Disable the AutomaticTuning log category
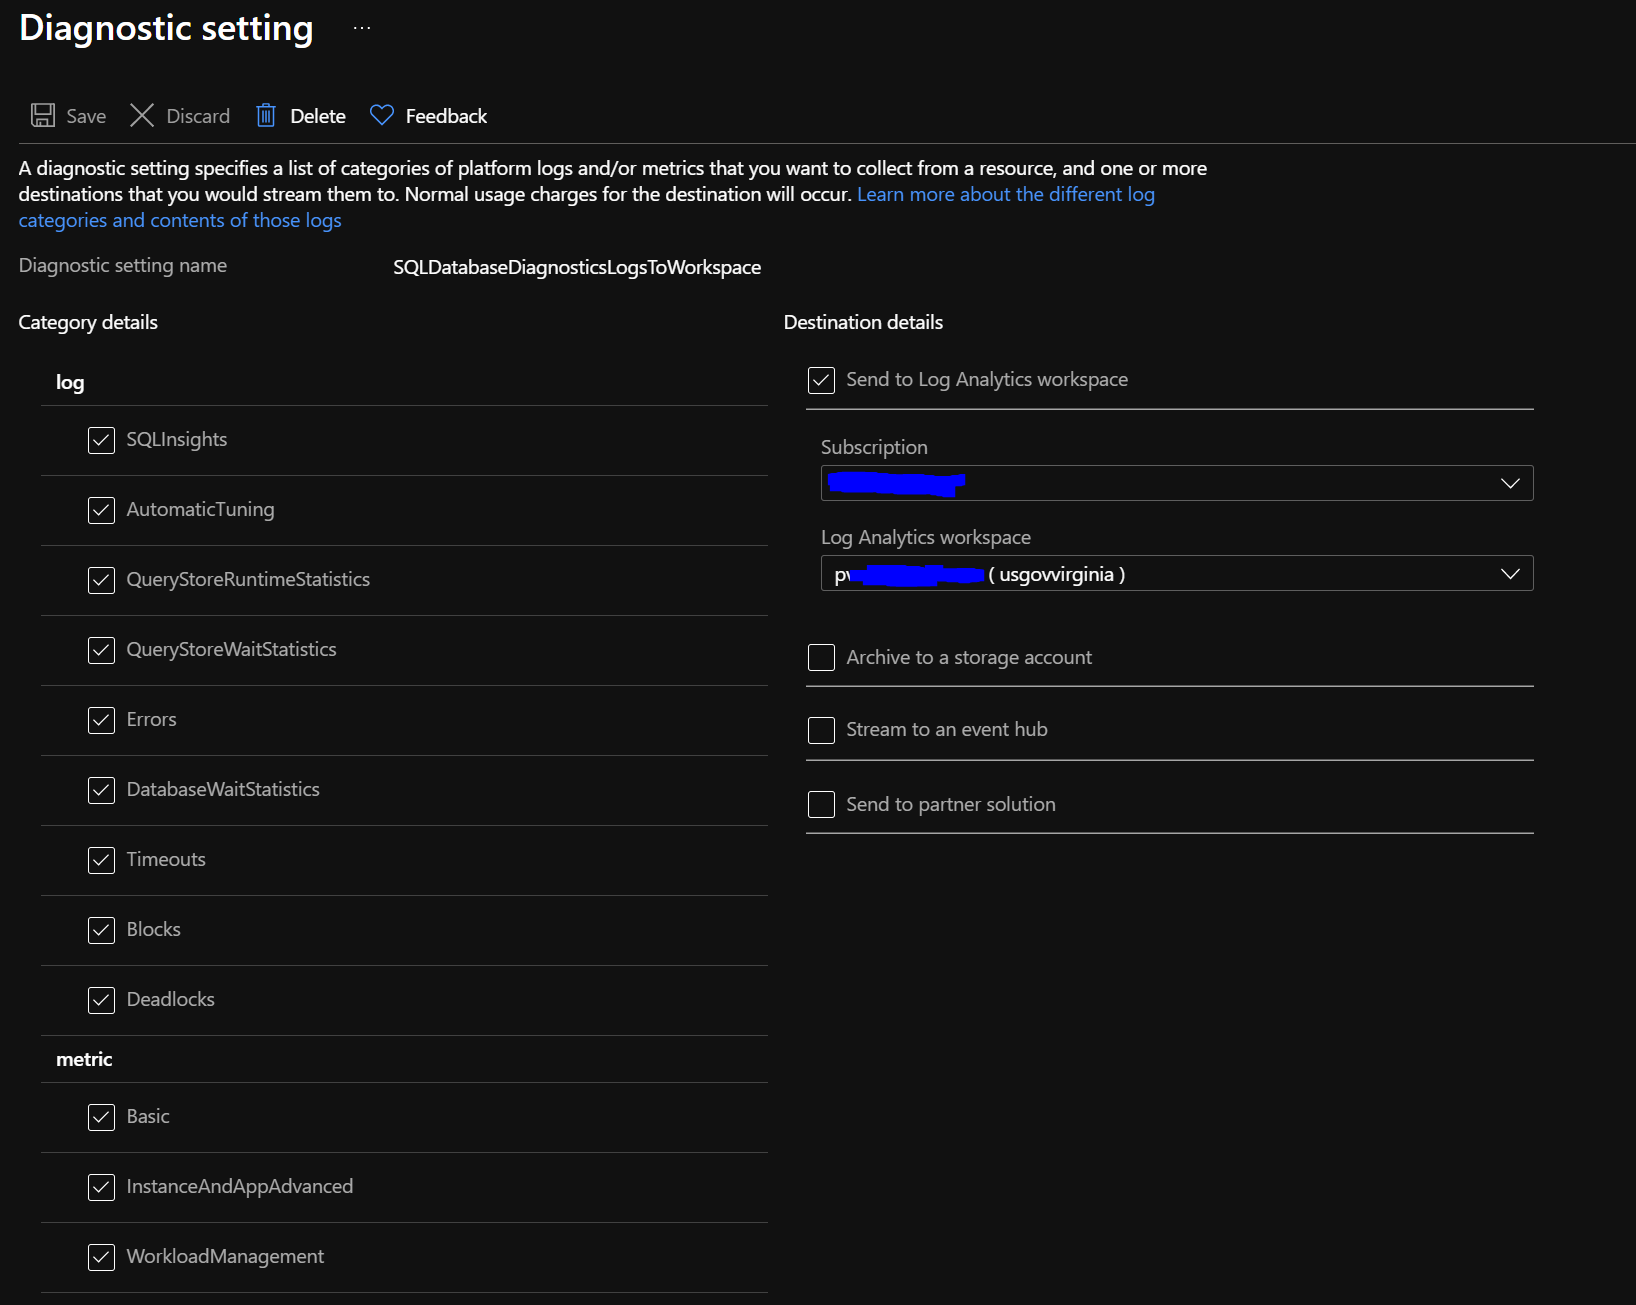1636x1305 pixels. 101,510
